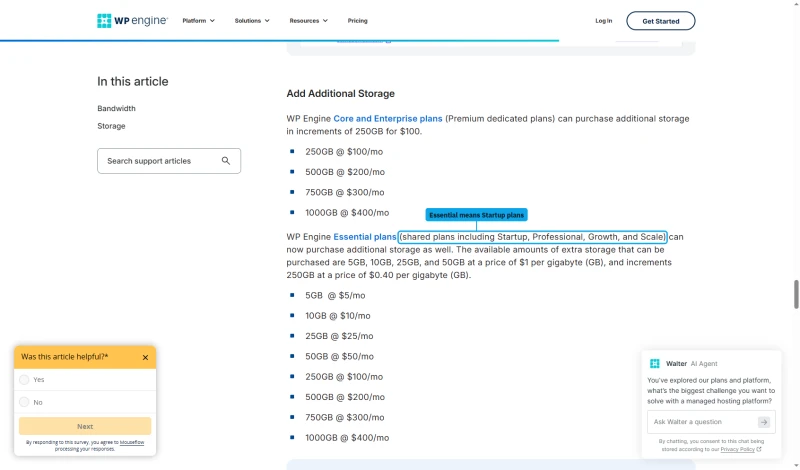
Task: Click the Walter AI Agent logo icon
Action: click(x=655, y=364)
